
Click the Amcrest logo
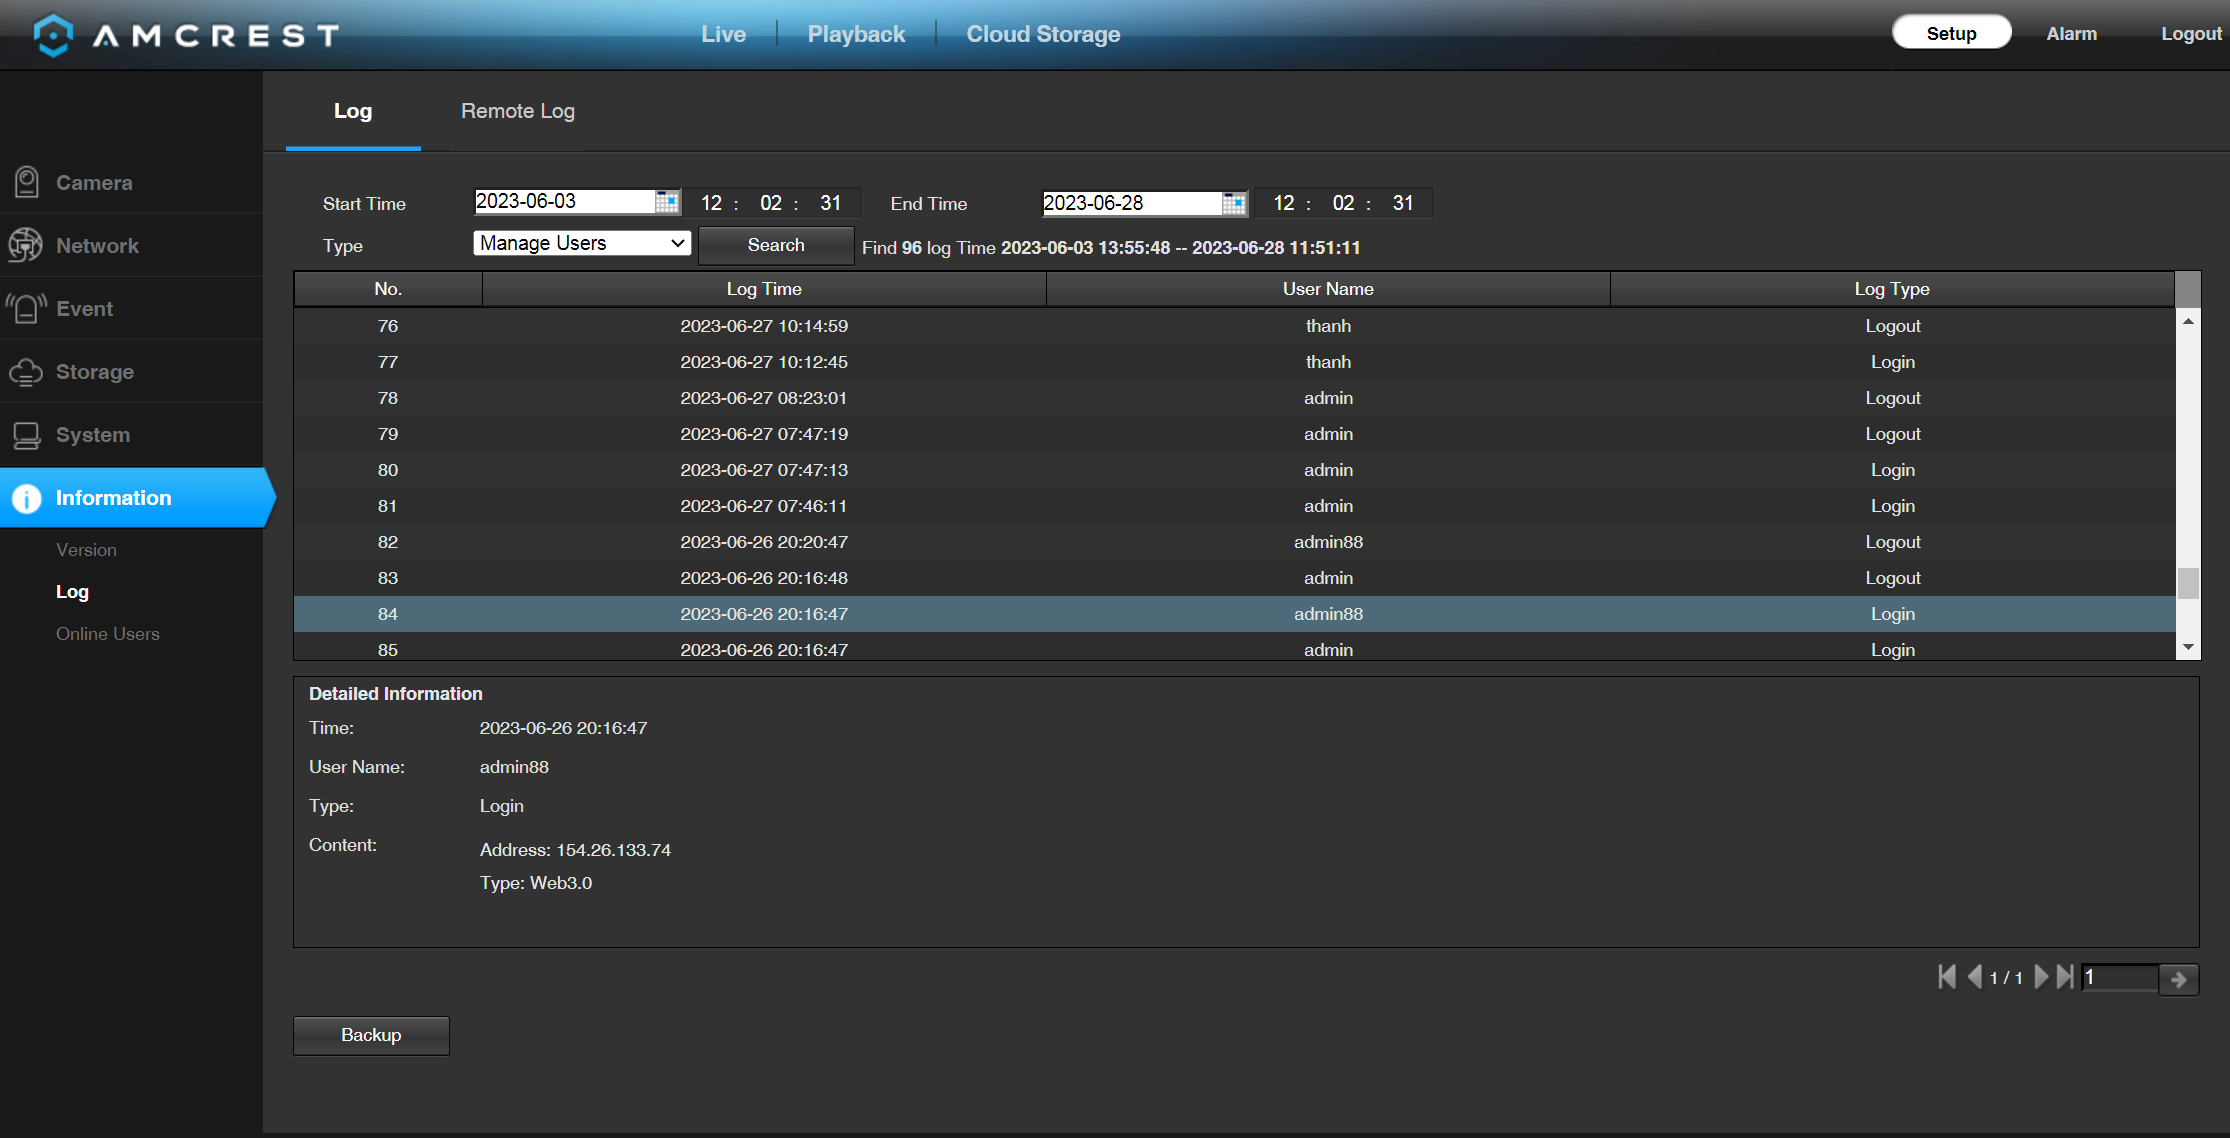(x=186, y=35)
